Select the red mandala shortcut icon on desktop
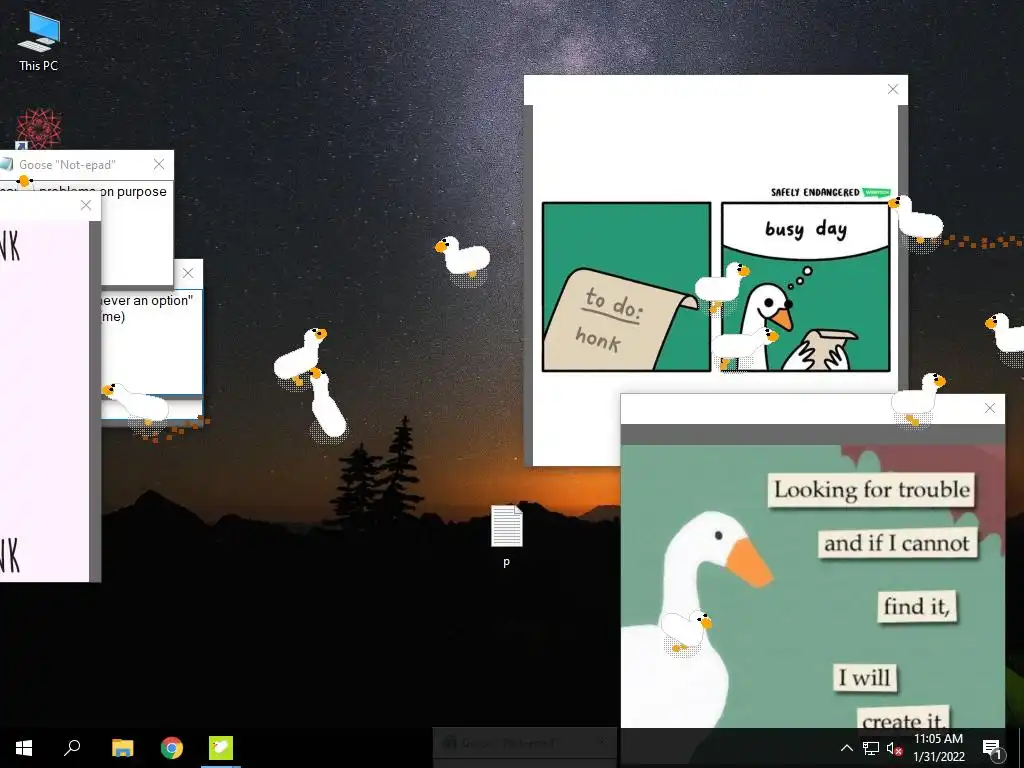The width and height of the screenshot is (1024, 768). pos(39,129)
